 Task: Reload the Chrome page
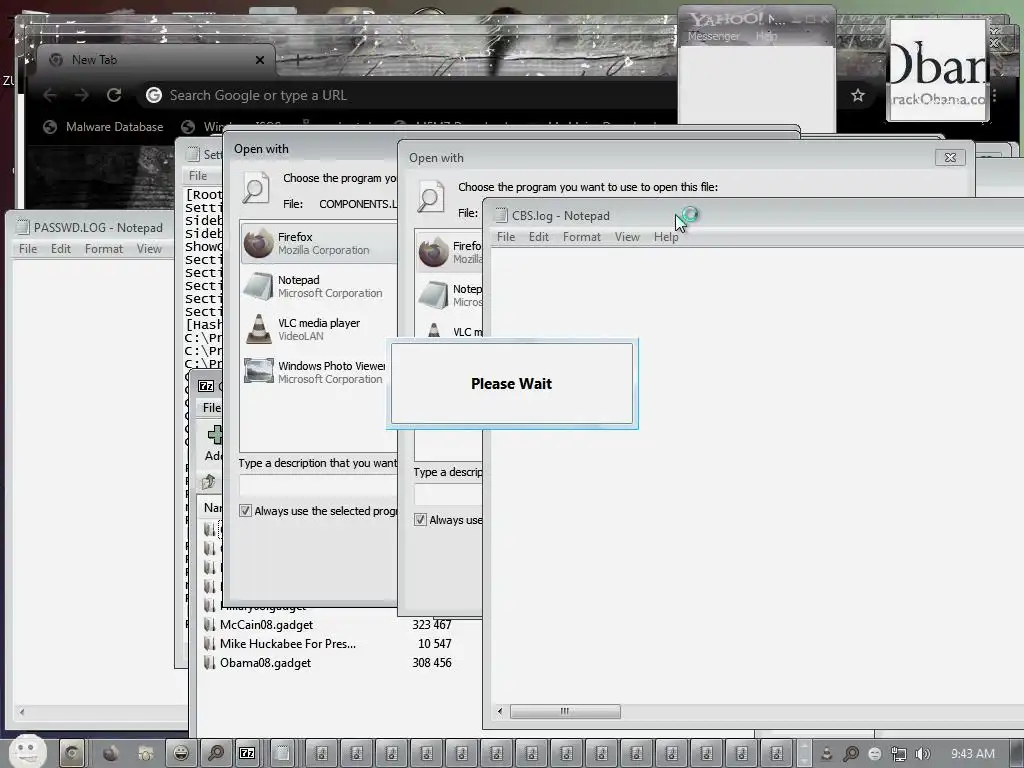click(114, 95)
